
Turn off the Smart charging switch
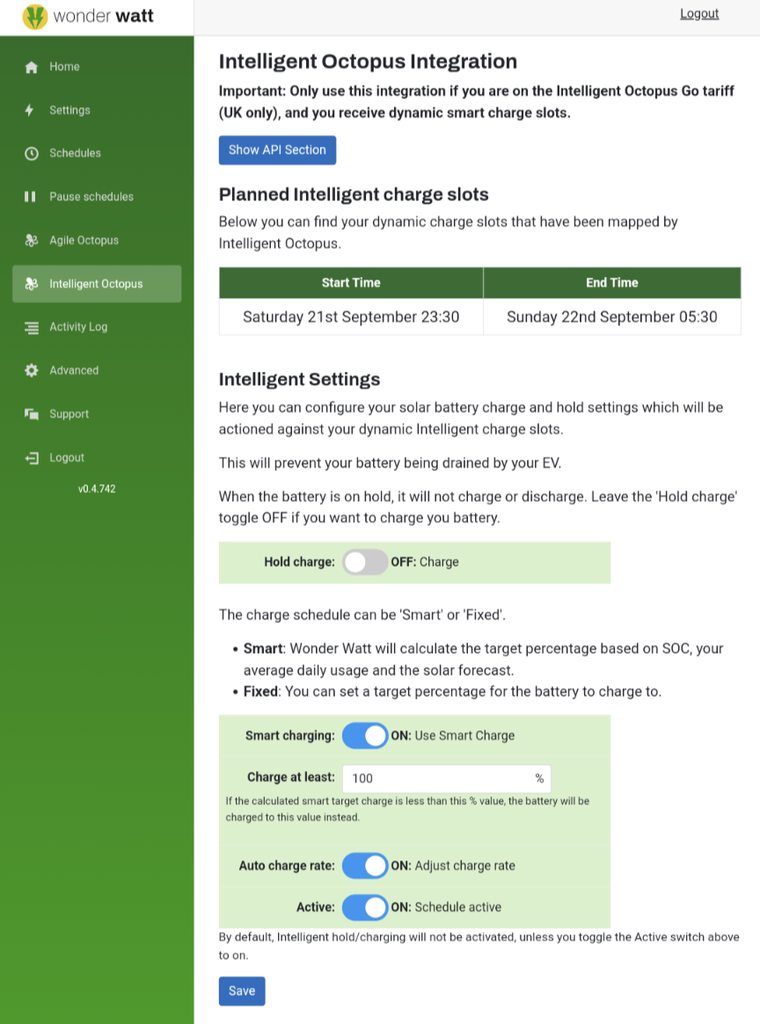coord(365,736)
